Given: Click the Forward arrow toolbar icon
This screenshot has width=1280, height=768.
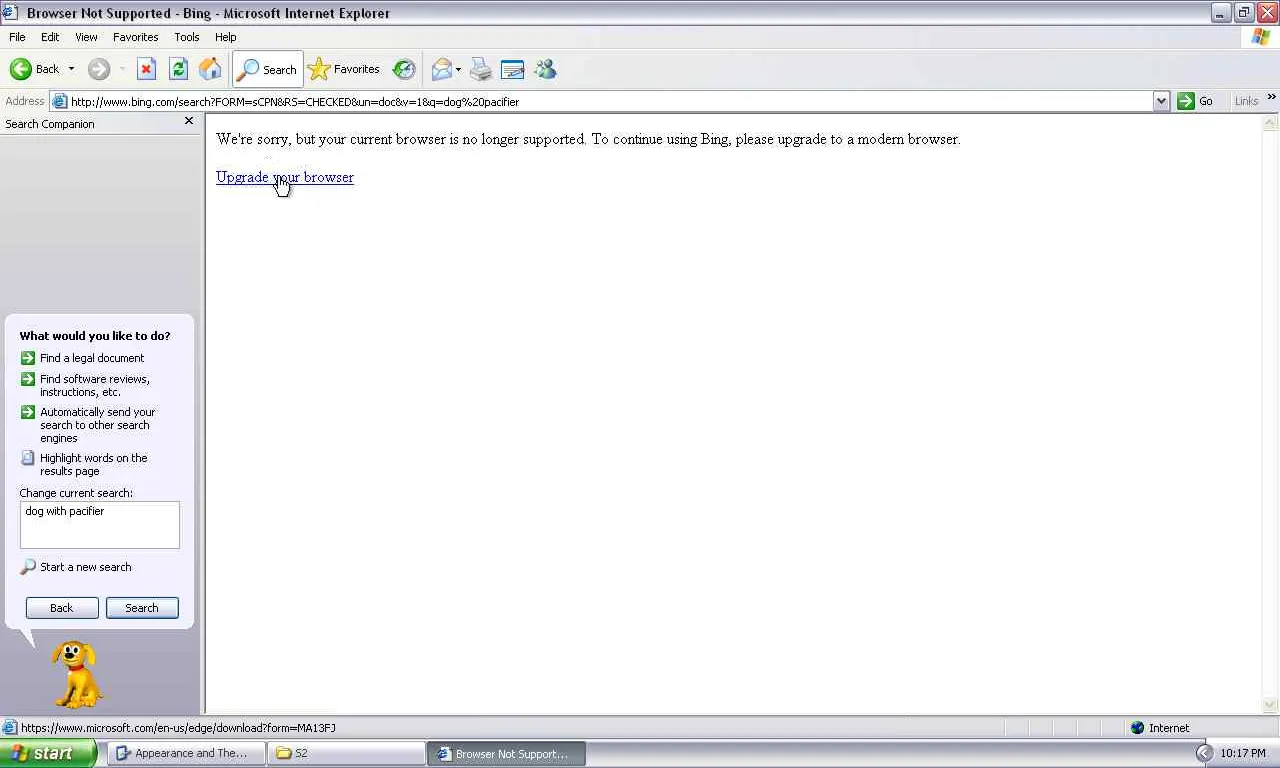Looking at the screenshot, I should [98, 69].
